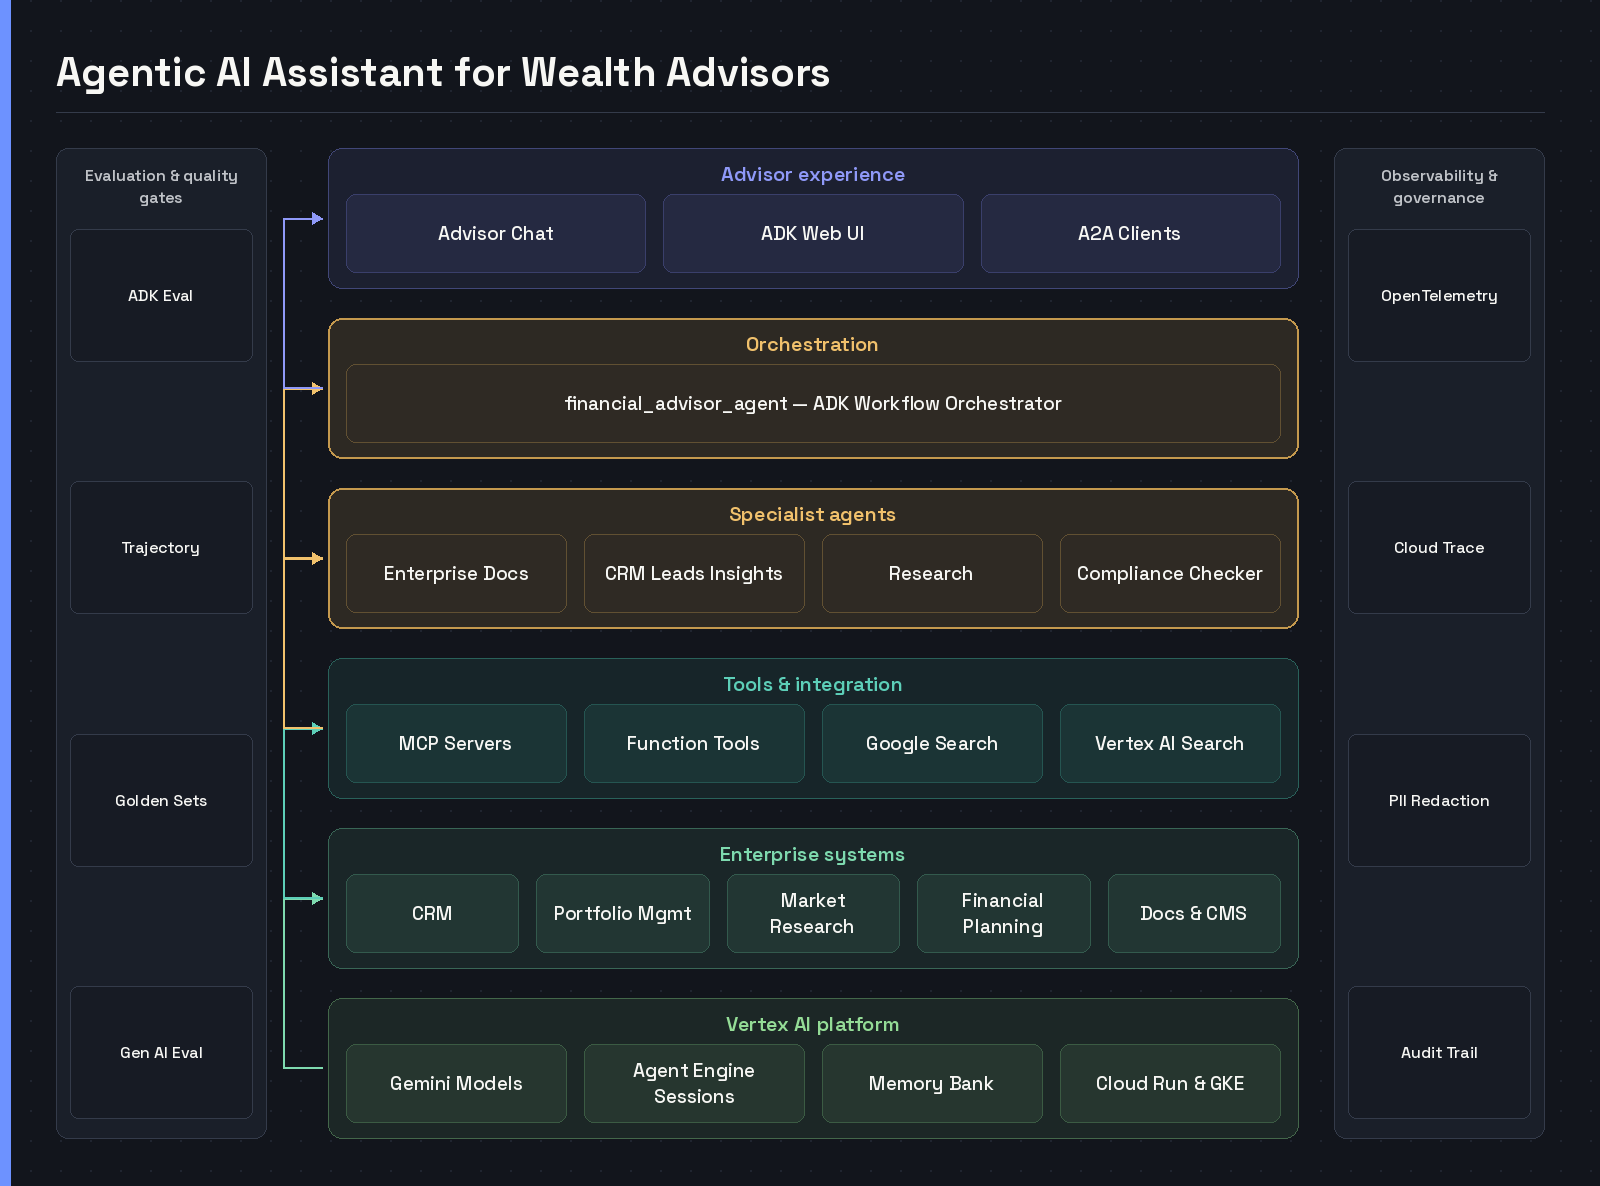Screen dimensions: 1600x1186
Task: Click the Audit Trail card
Action: pyautogui.click(x=1439, y=1052)
